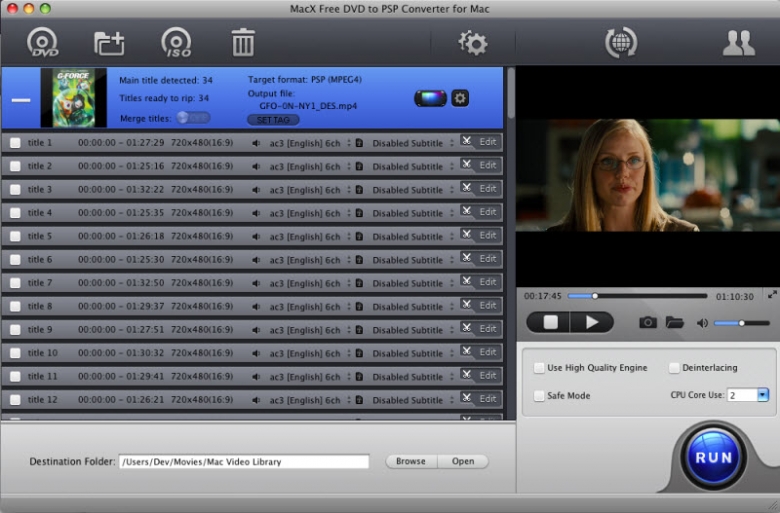Click the Destination Folder path field

pos(243,462)
